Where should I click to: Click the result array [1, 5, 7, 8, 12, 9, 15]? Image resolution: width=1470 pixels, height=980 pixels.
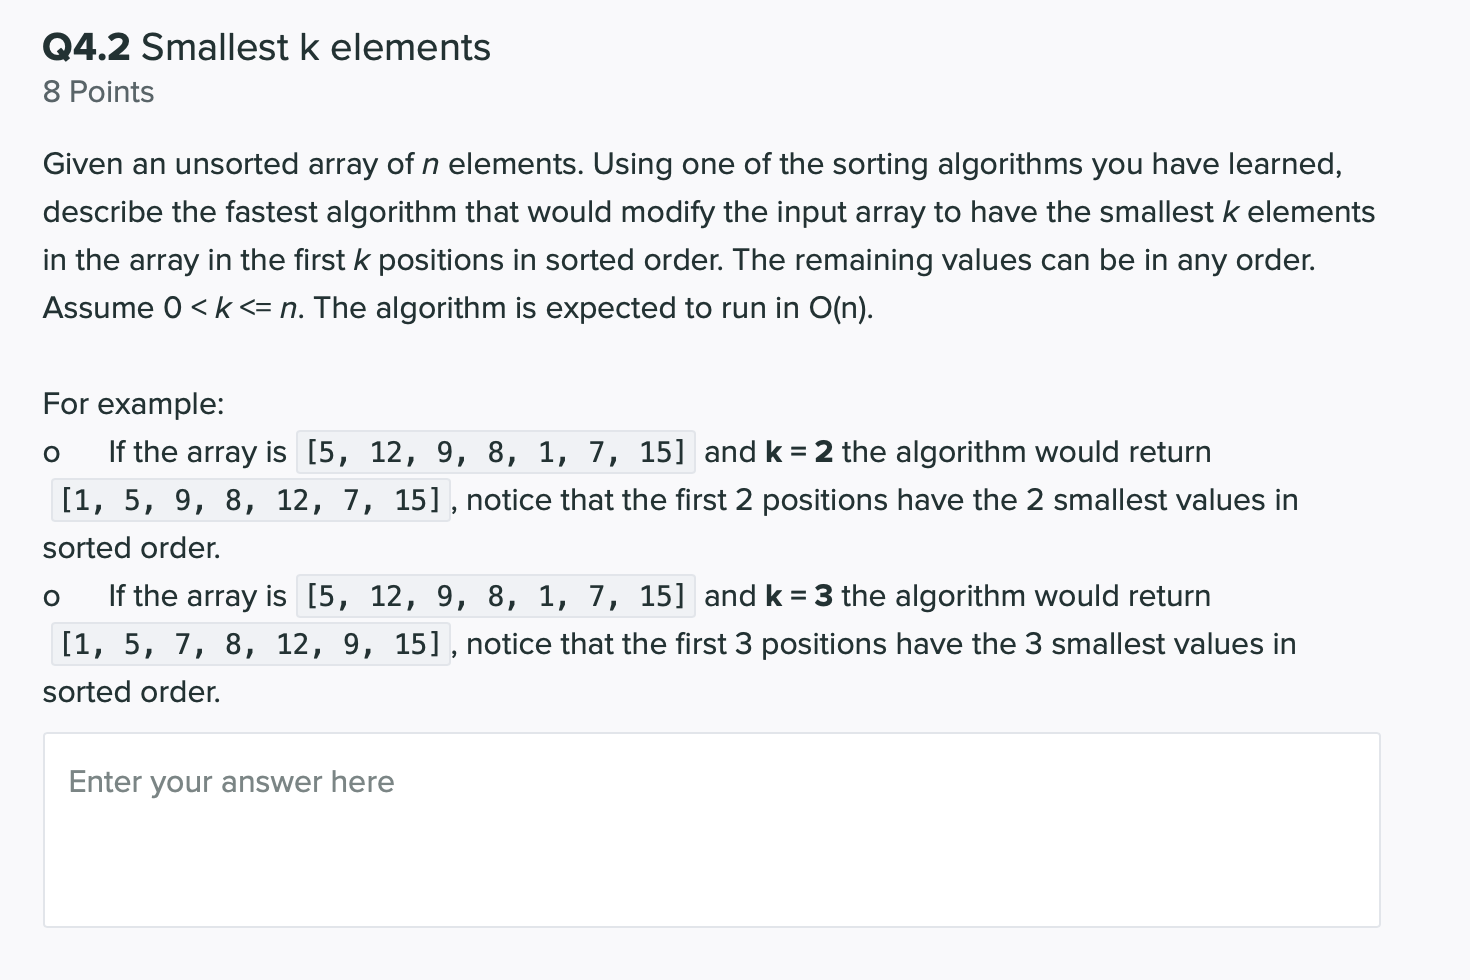click(x=251, y=644)
